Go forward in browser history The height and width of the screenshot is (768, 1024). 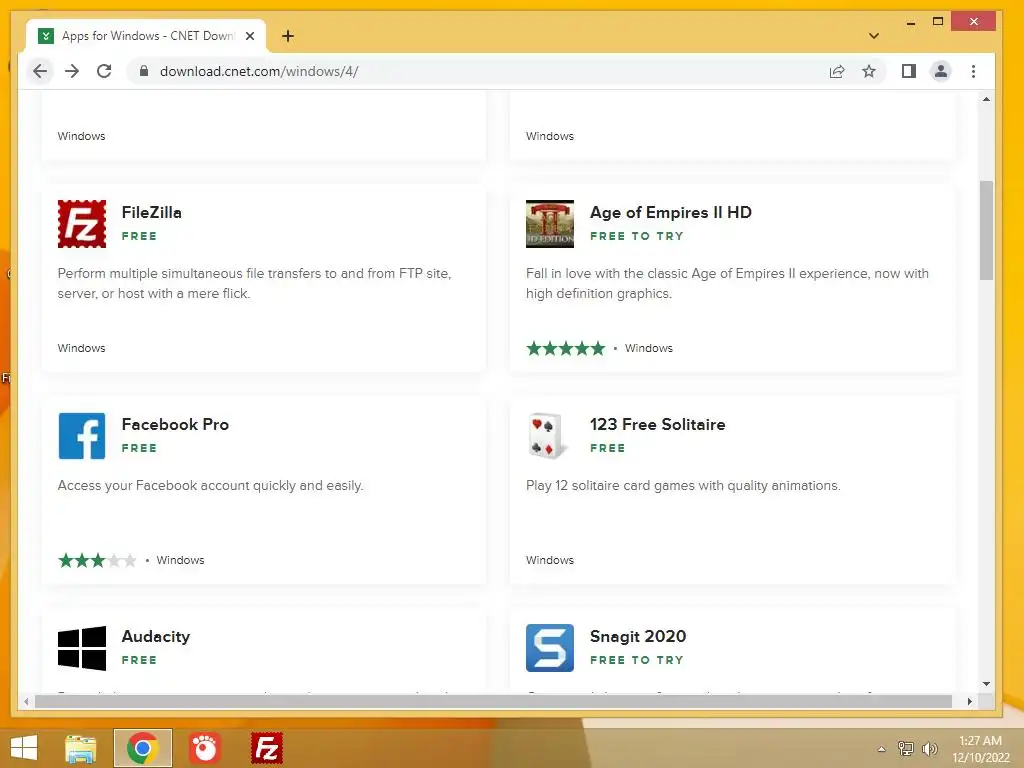(x=72, y=71)
